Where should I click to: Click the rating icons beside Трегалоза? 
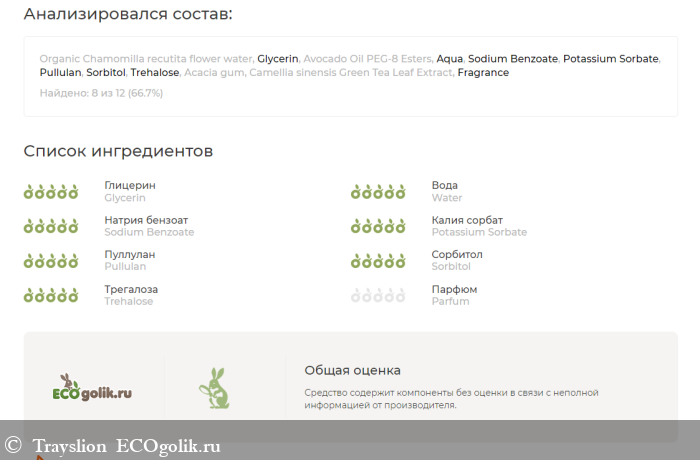pos(51,295)
